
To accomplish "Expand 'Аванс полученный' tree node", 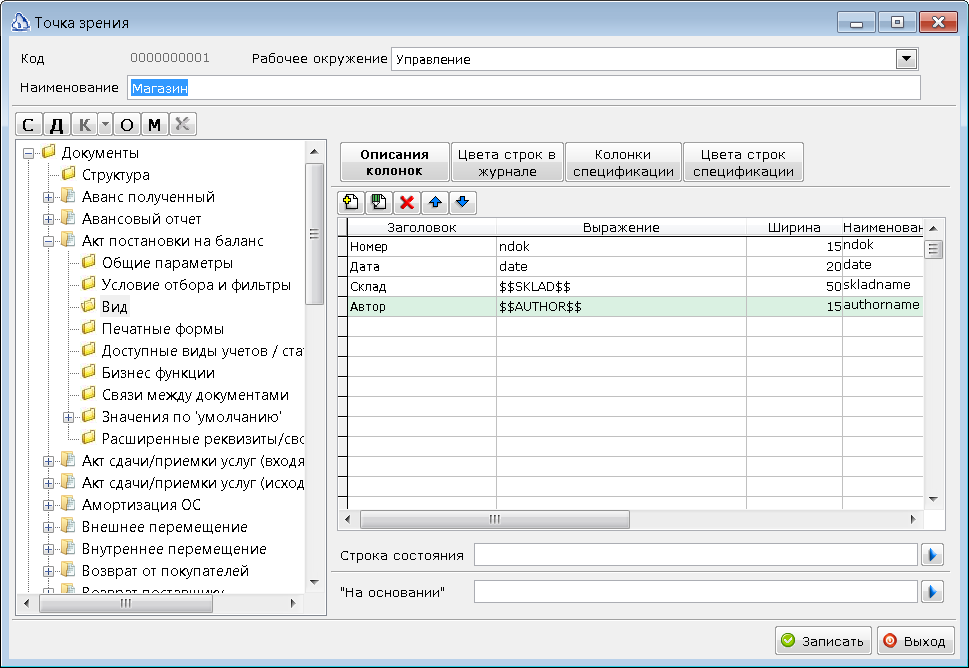I will [48, 197].
